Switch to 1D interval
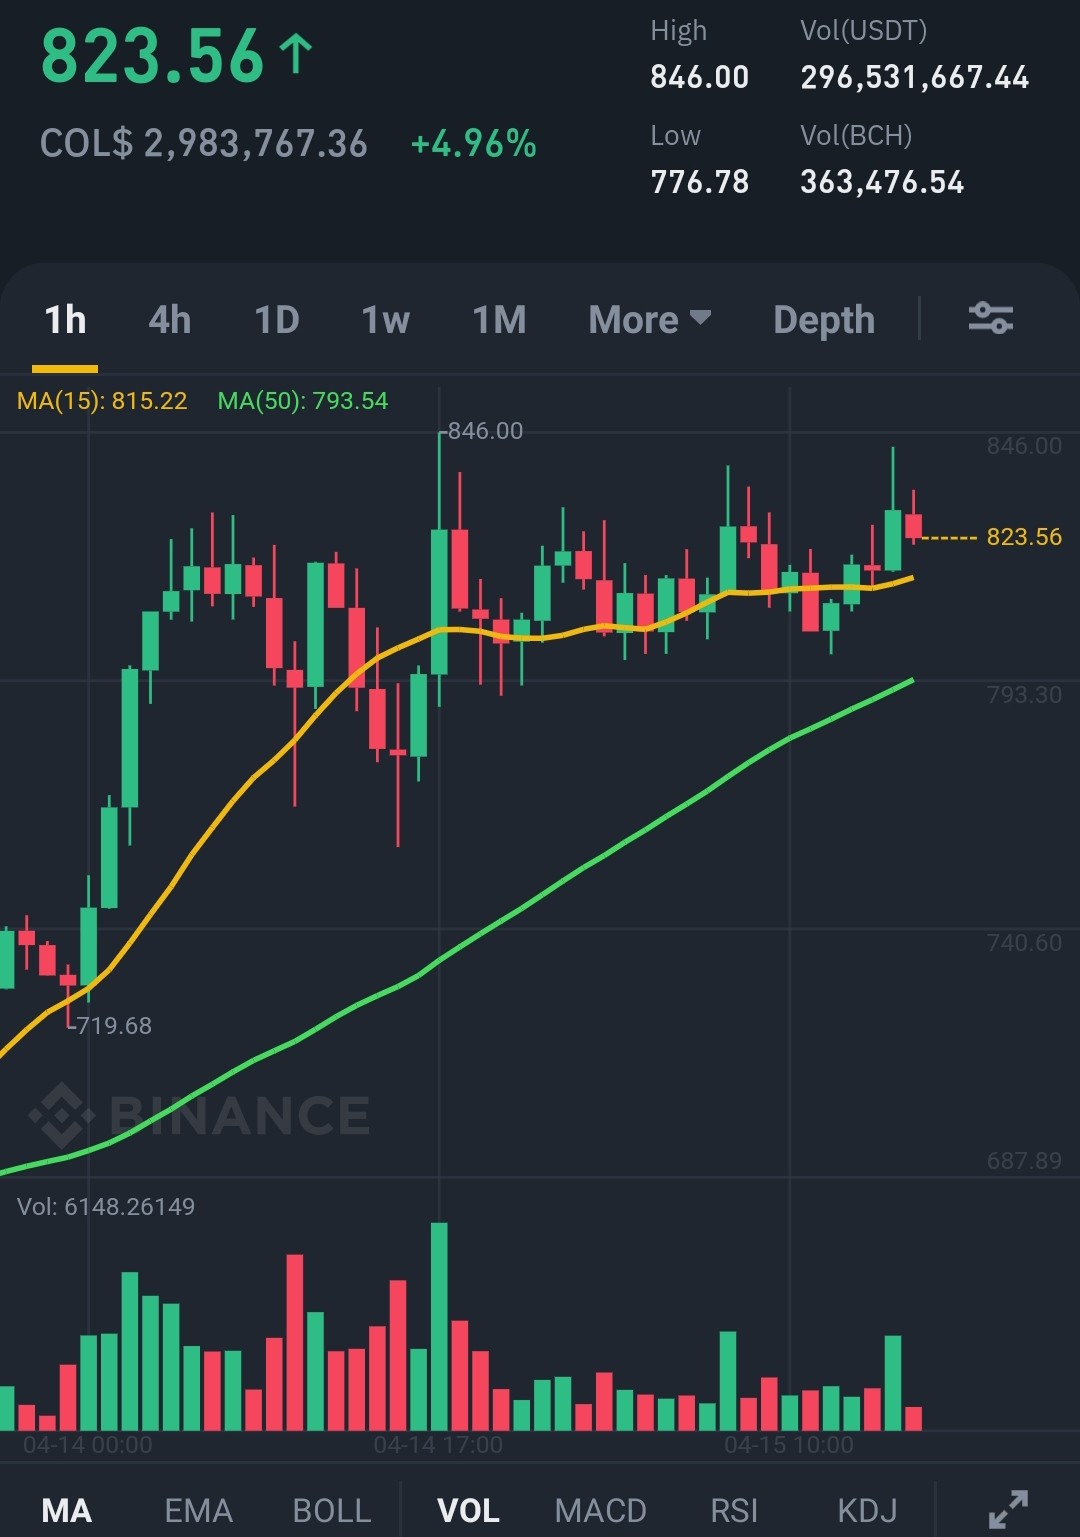The image size is (1080, 1537). pyautogui.click(x=277, y=320)
